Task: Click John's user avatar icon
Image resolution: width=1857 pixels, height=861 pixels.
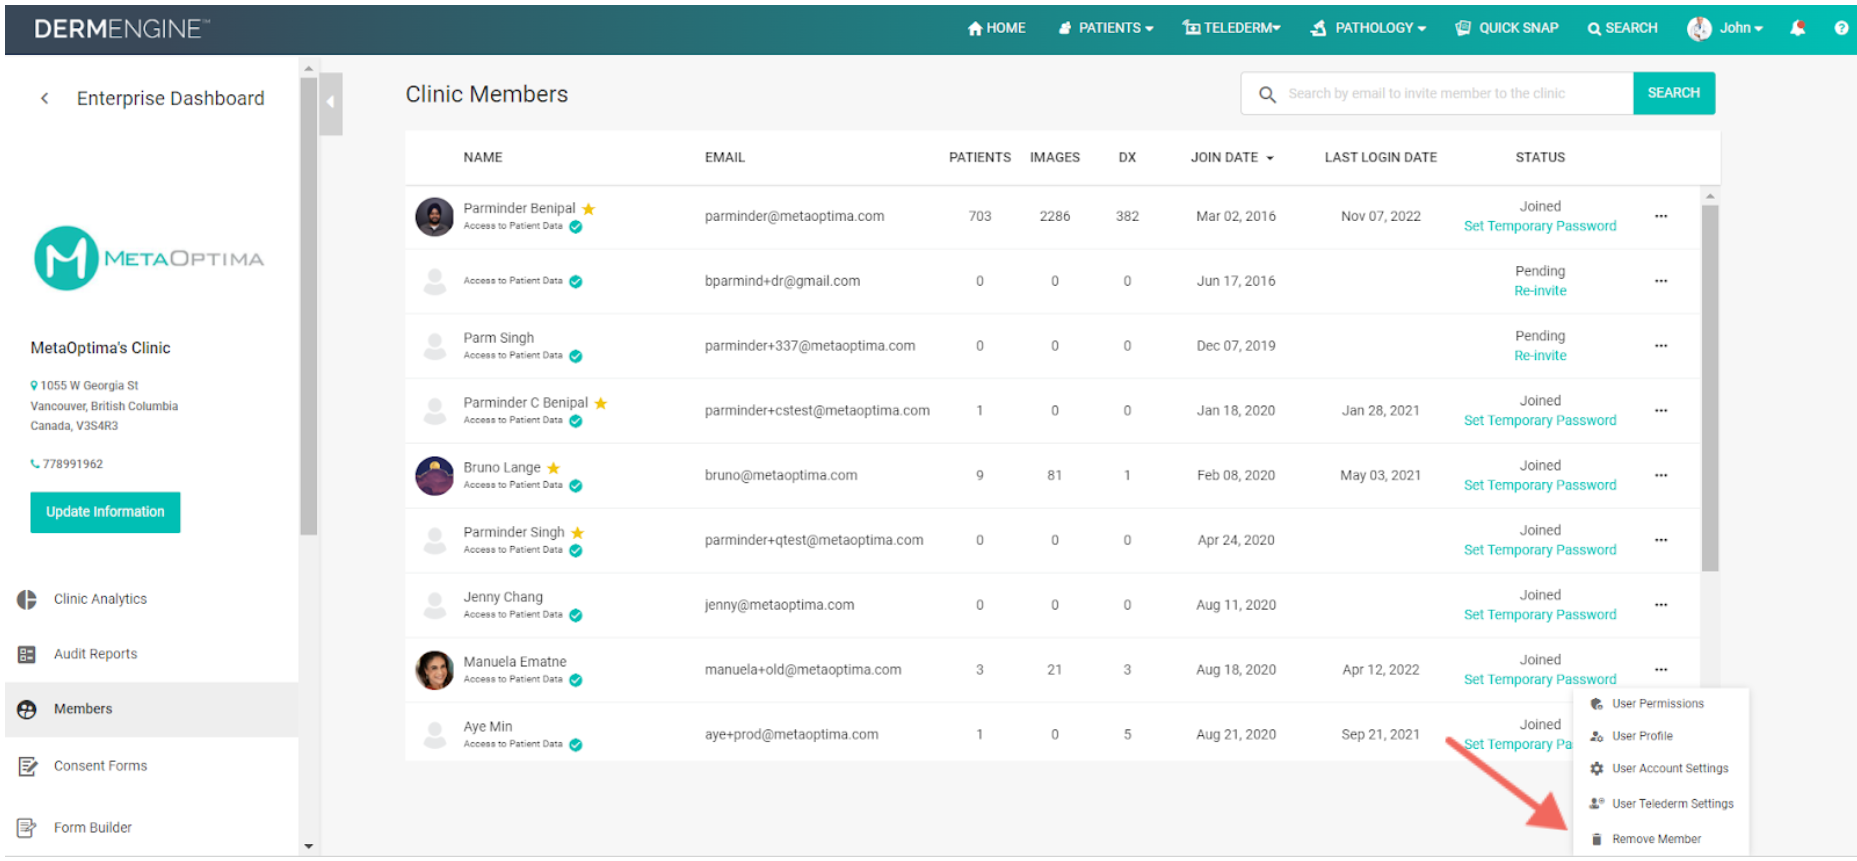Action: [x=1699, y=28]
